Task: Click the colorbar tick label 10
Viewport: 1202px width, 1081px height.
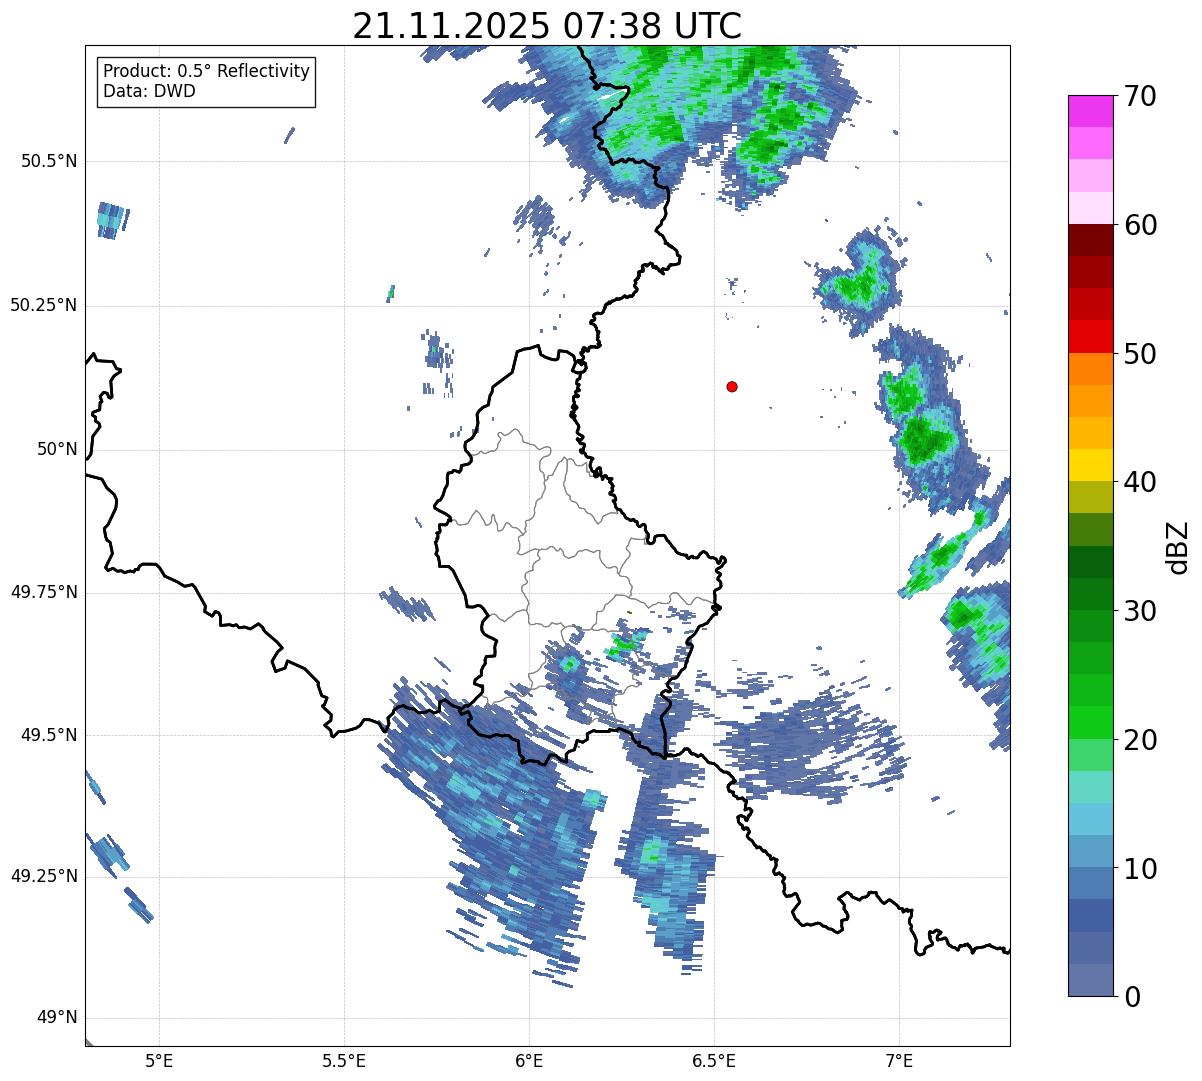Action: [x=1140, y=868]
